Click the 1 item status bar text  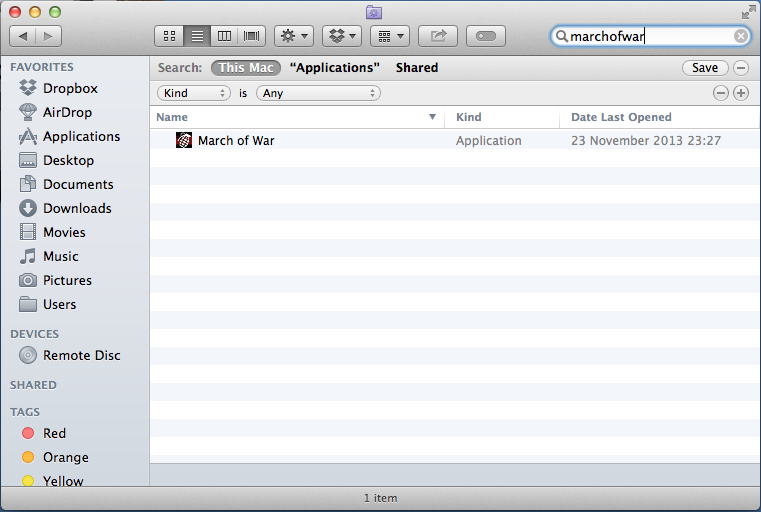pos(380,498)
